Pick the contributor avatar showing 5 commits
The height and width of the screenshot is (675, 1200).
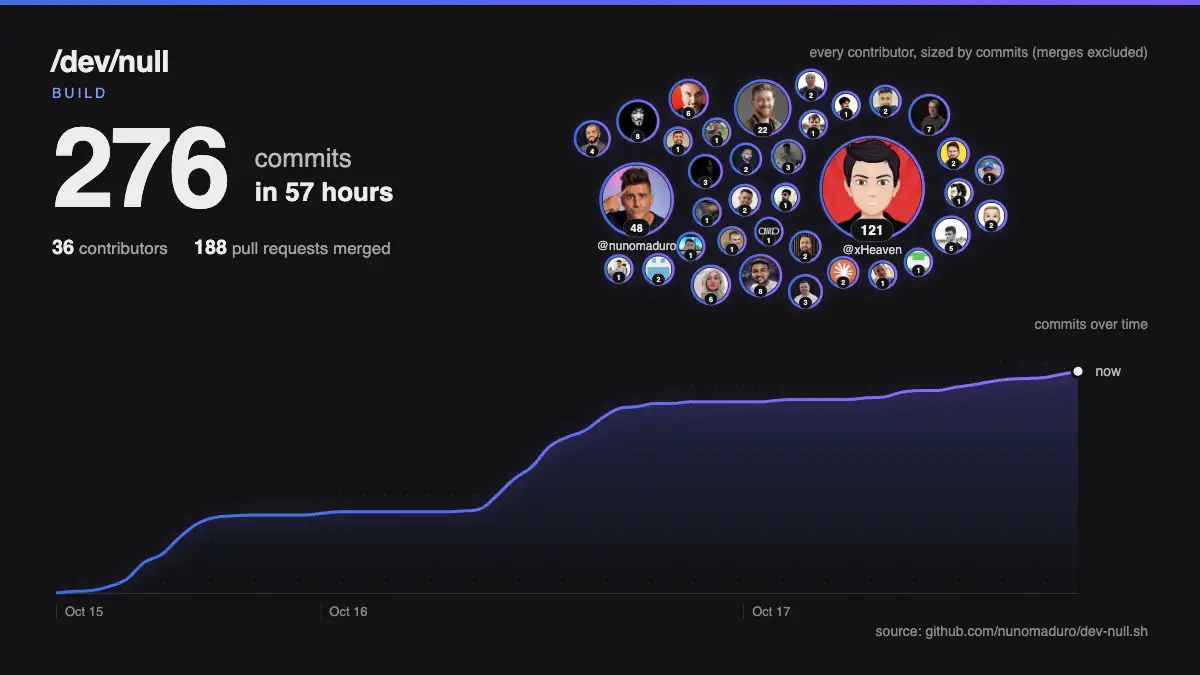click(x=951, y=235)
